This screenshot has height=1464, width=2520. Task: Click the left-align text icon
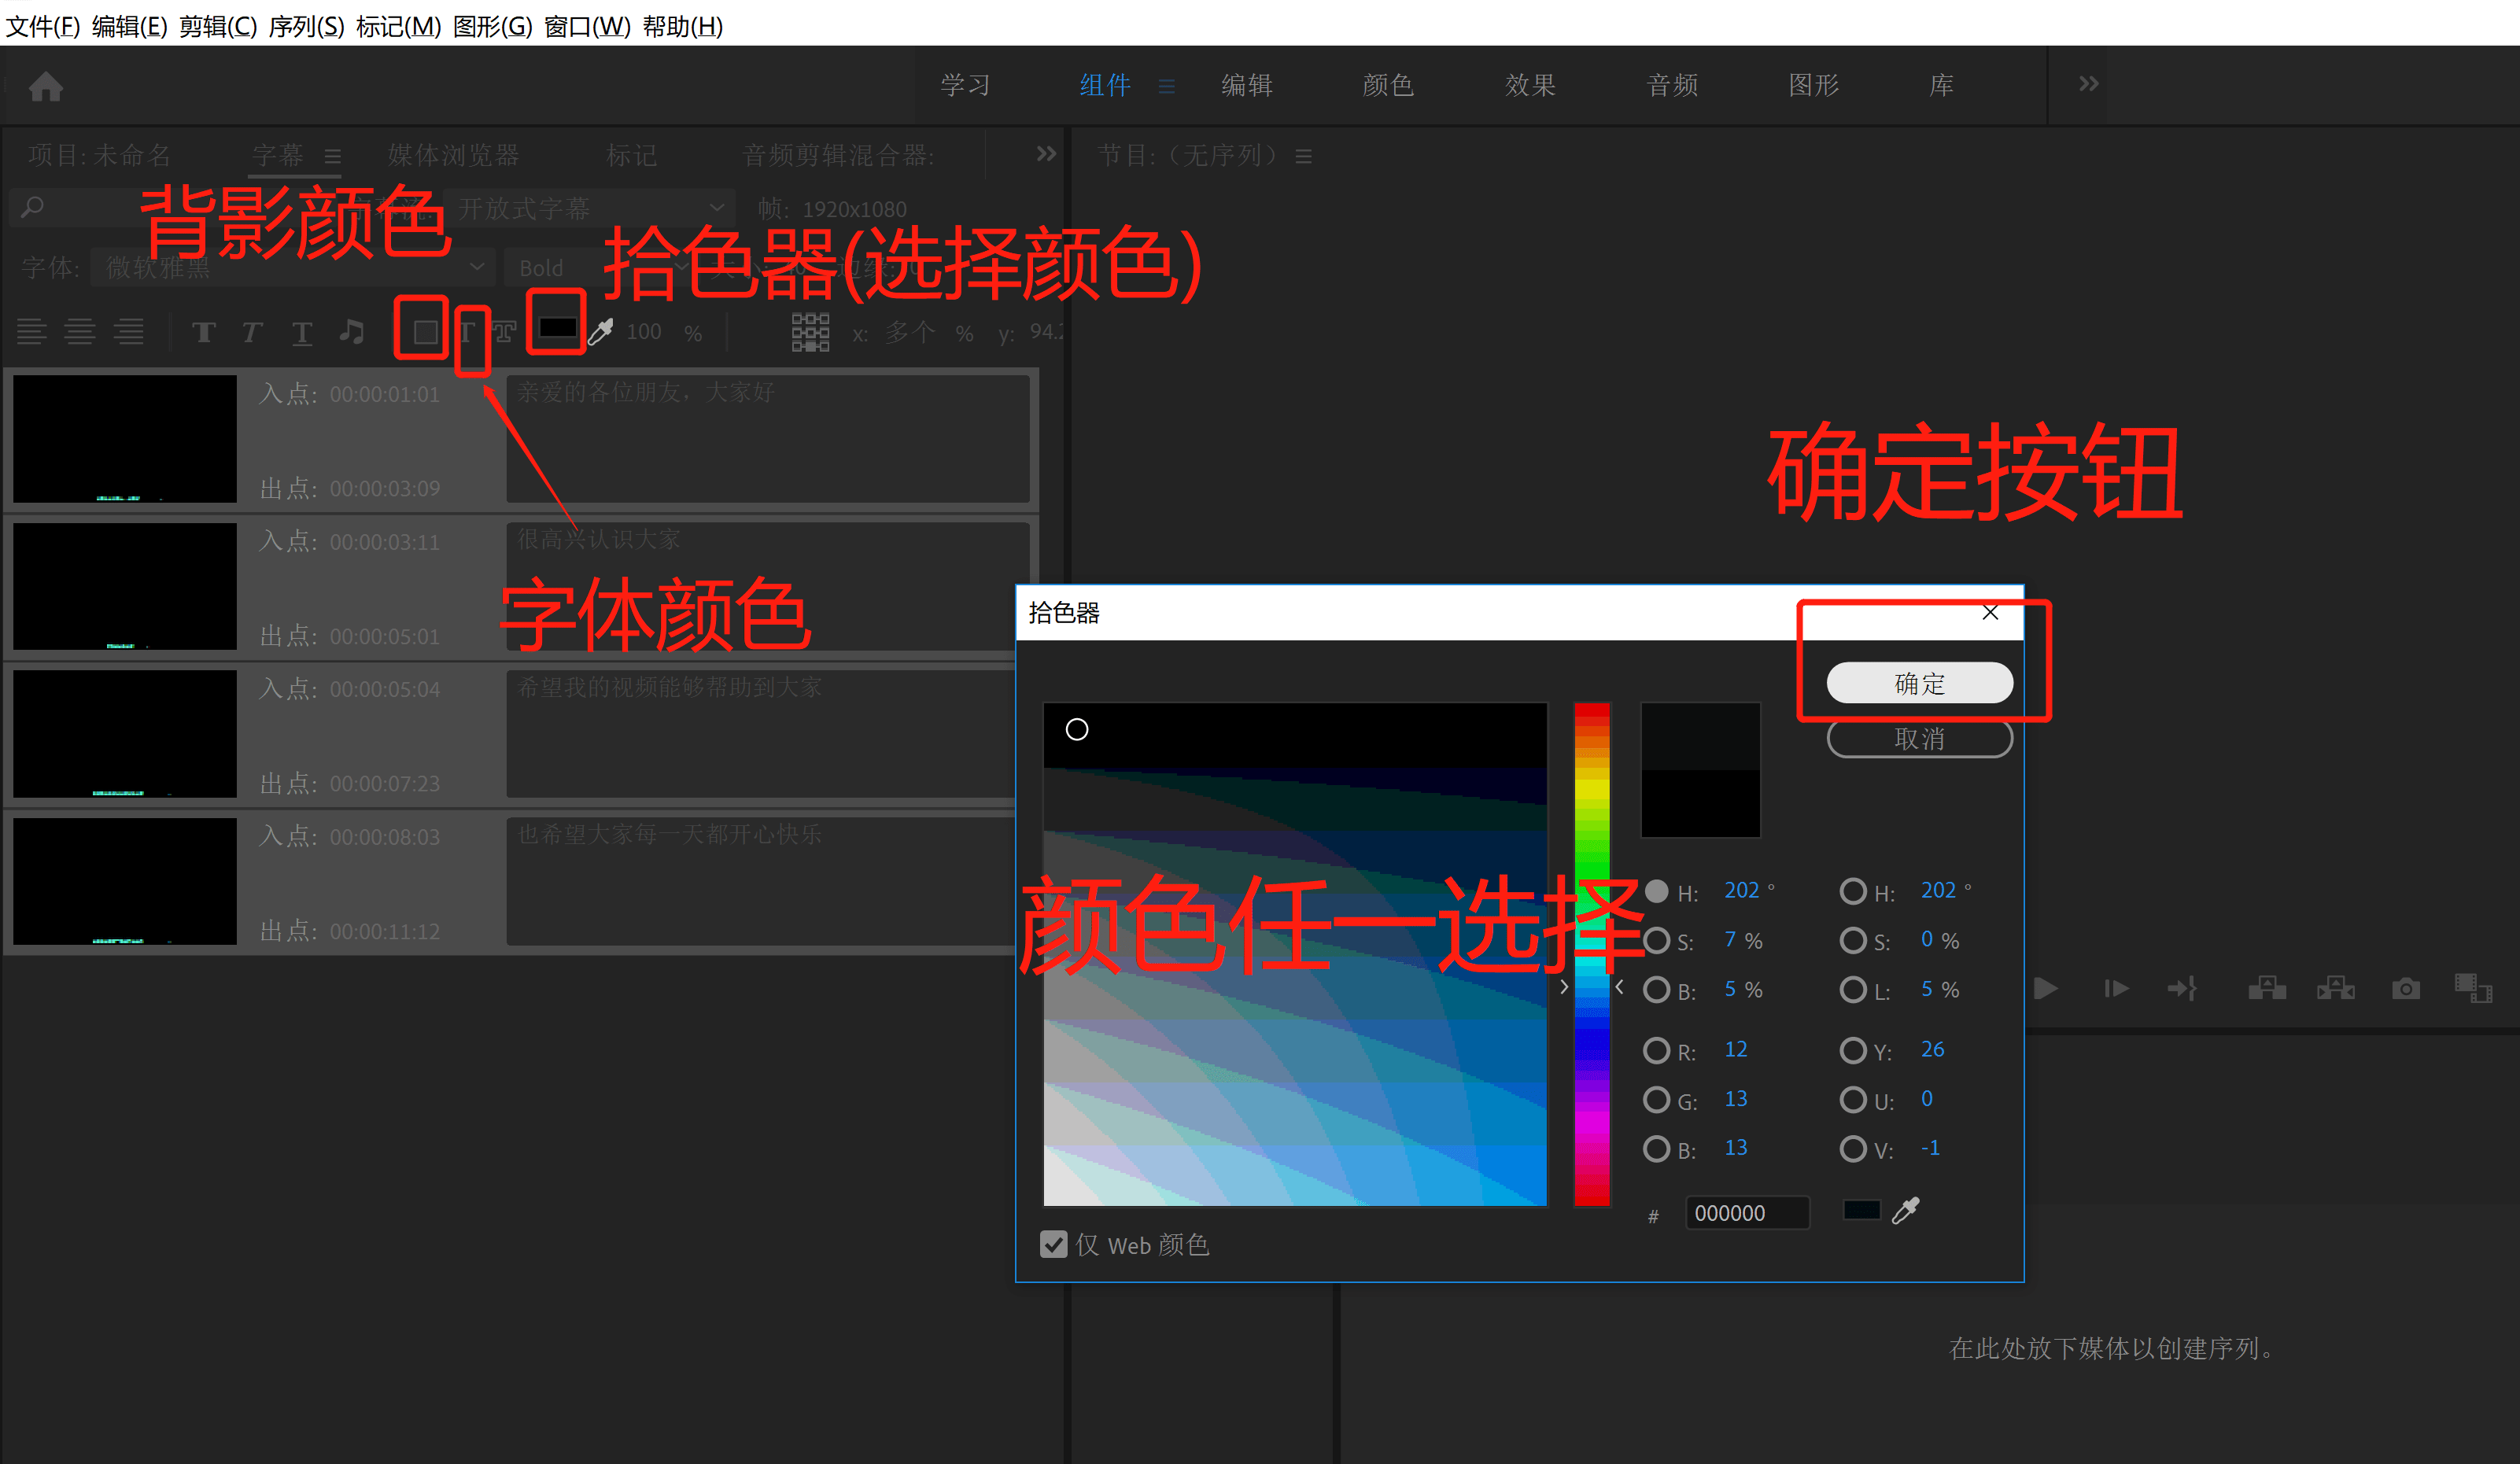coord(32,331)
